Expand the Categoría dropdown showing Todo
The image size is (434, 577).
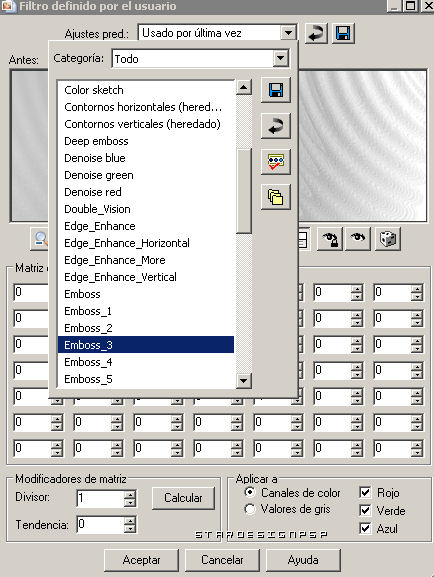[x=280, y=58]
